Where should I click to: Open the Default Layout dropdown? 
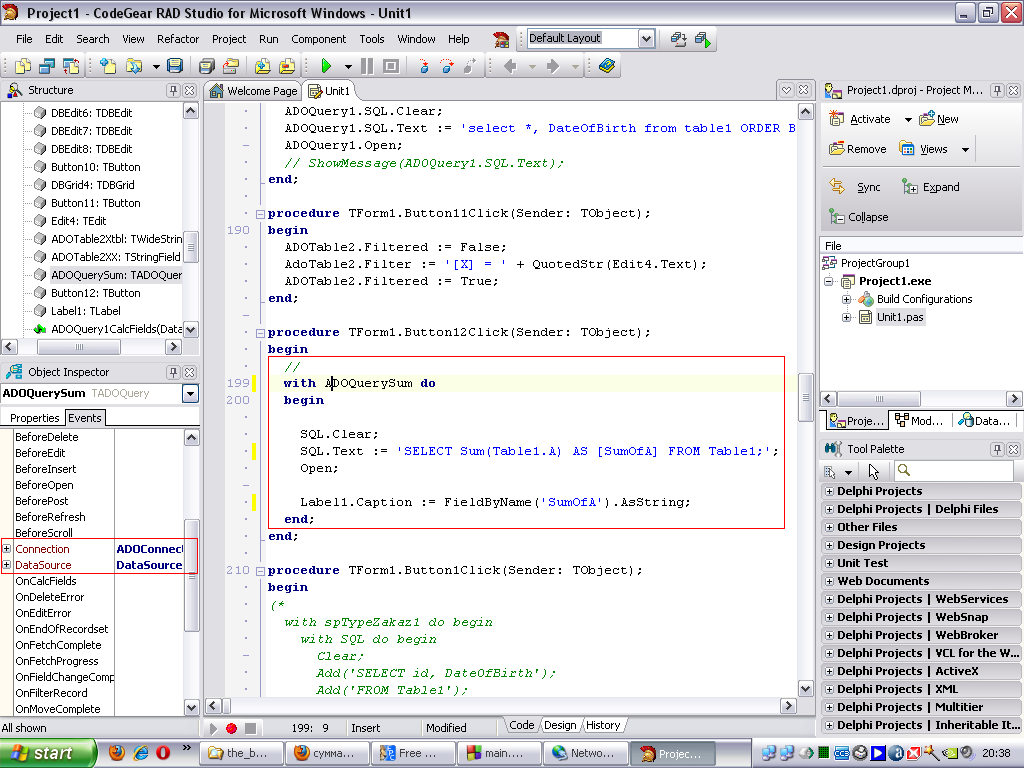(x=646, y=39)
